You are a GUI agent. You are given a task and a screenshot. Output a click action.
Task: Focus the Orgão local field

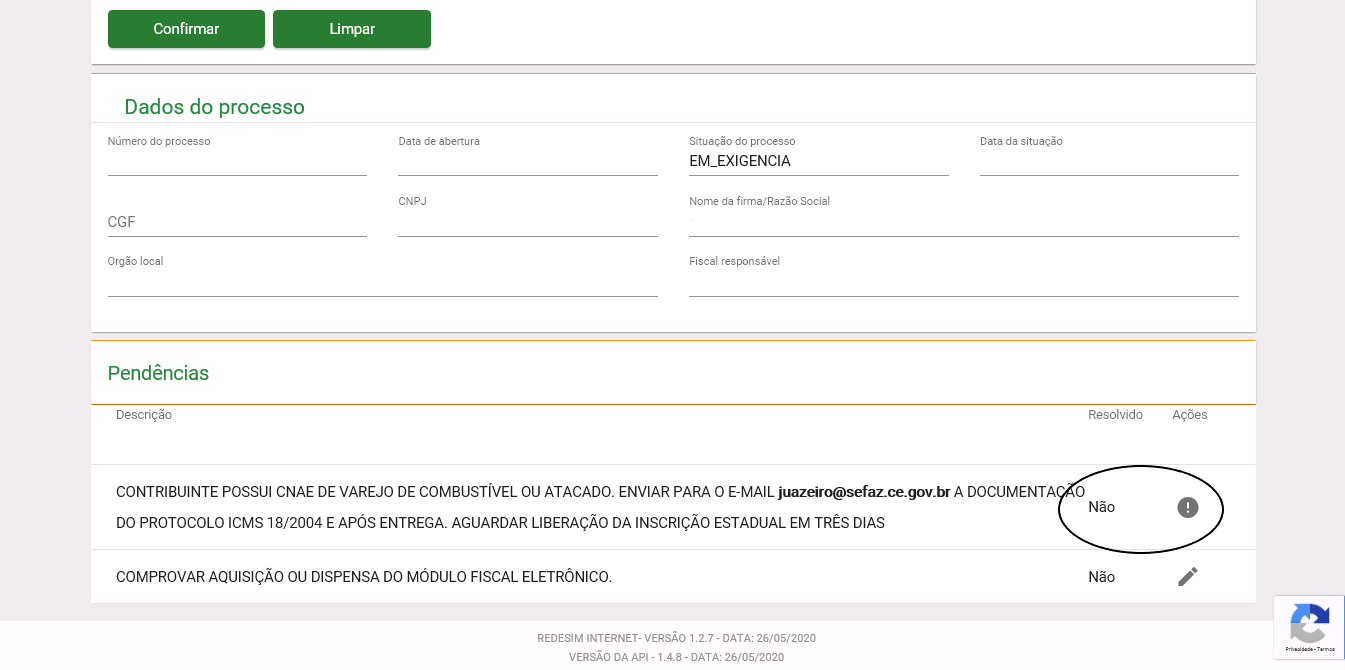[383, 282]
